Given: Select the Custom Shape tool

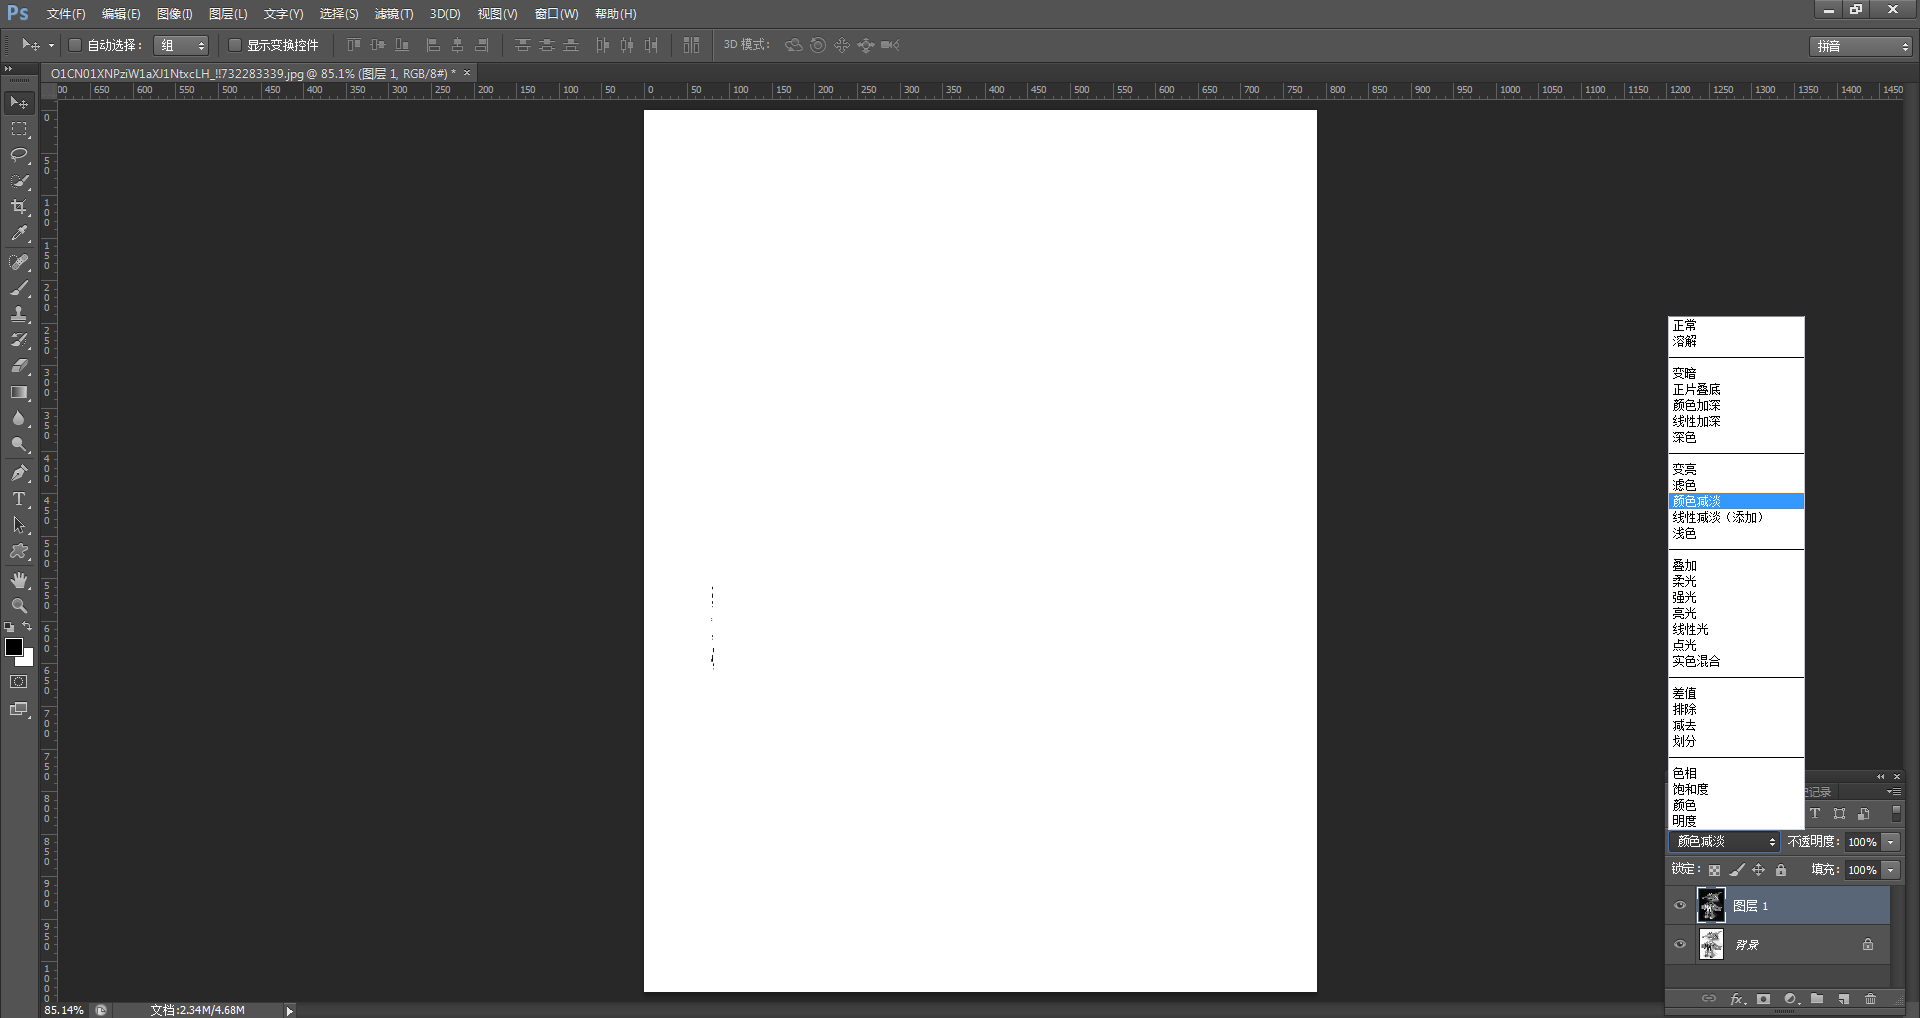Looking at the screenshot, I should 19,551.
